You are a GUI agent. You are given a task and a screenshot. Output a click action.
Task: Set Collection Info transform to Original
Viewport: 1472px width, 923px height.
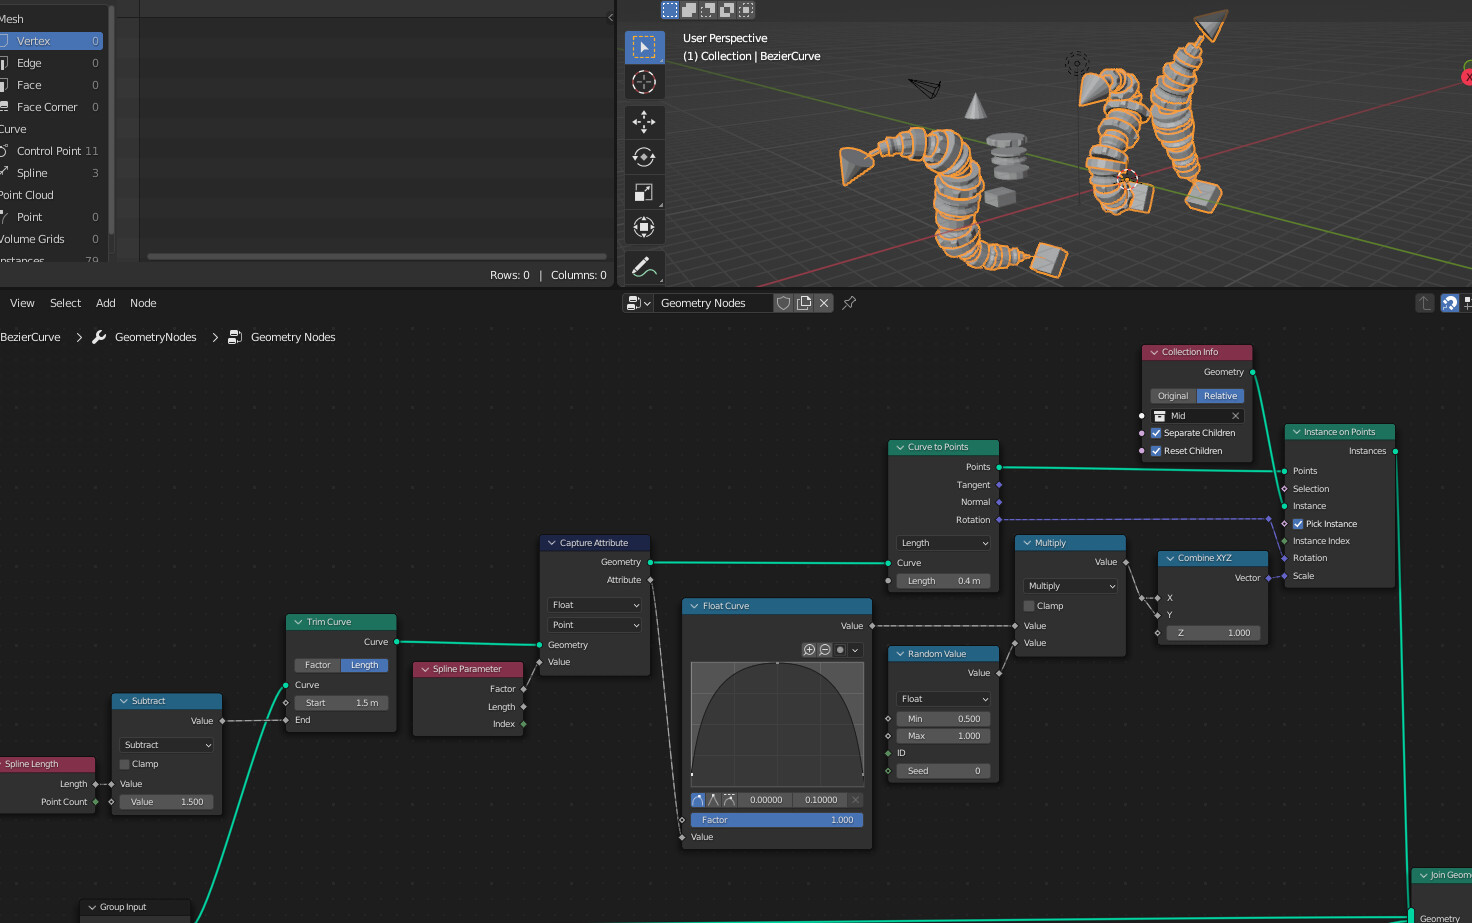click(1173, 396)
